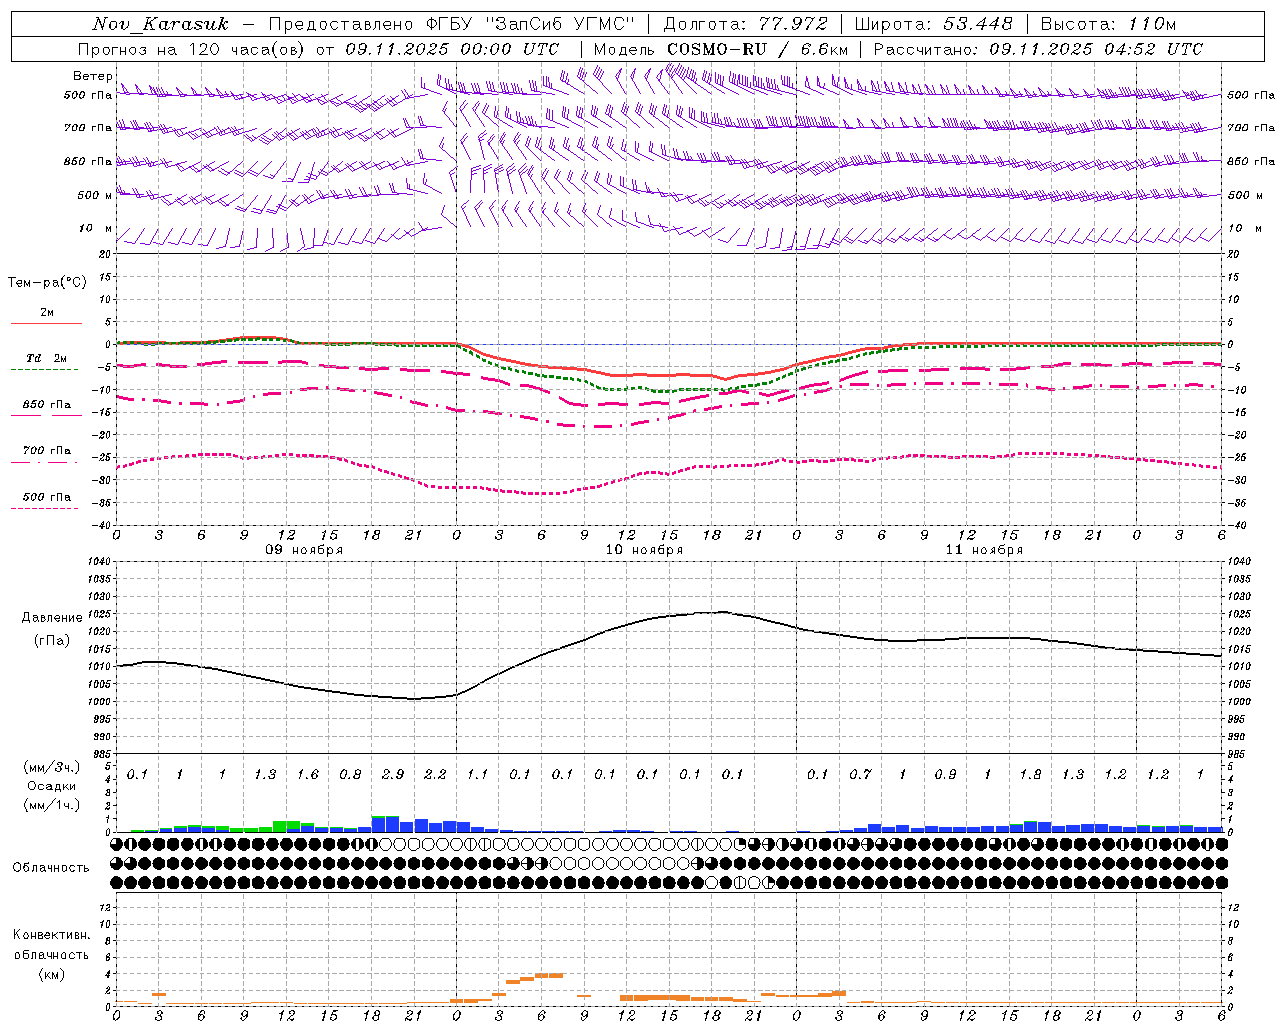Click the (мм/3ч.) precipitation unit label

(51, 767)
